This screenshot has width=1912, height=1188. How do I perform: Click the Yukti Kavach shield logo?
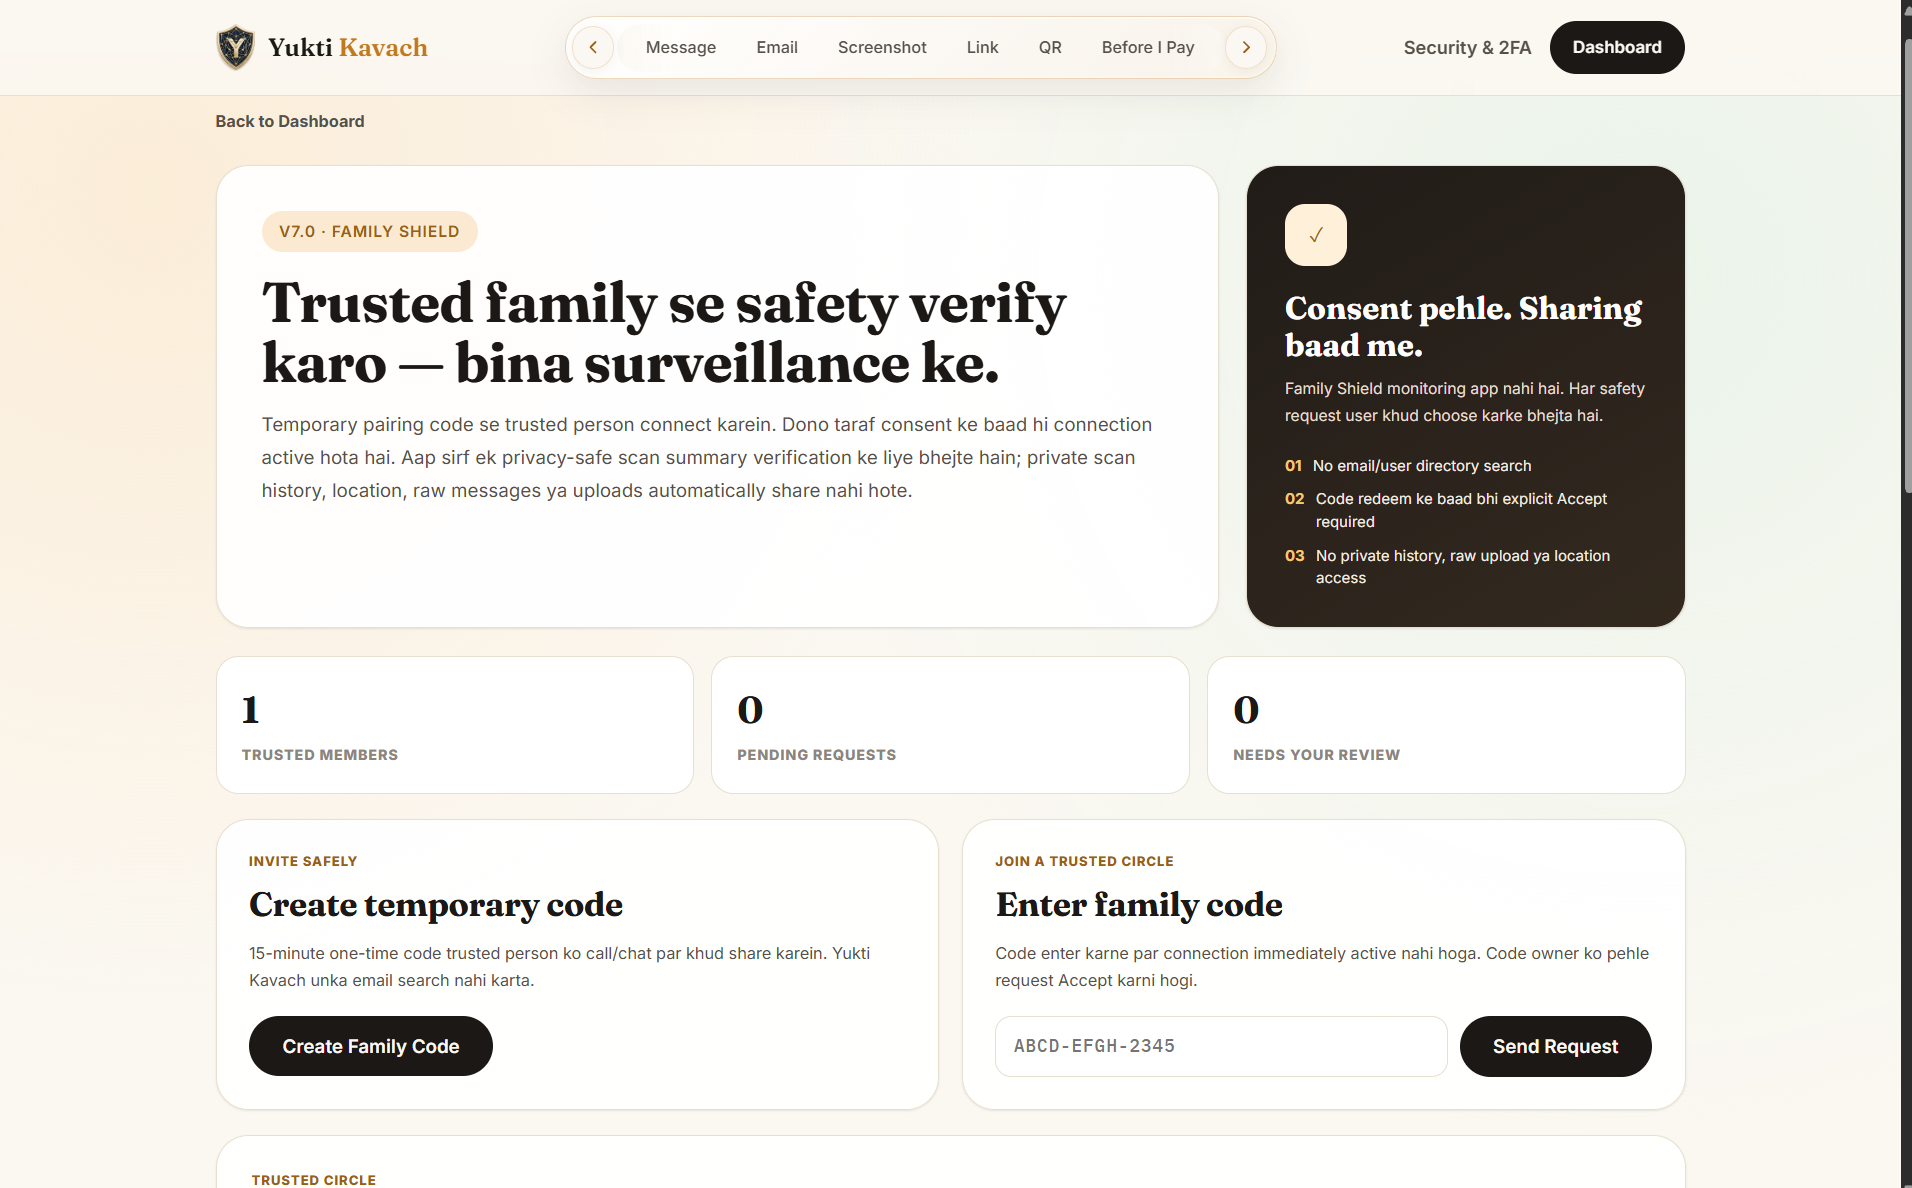pos(236,47)
